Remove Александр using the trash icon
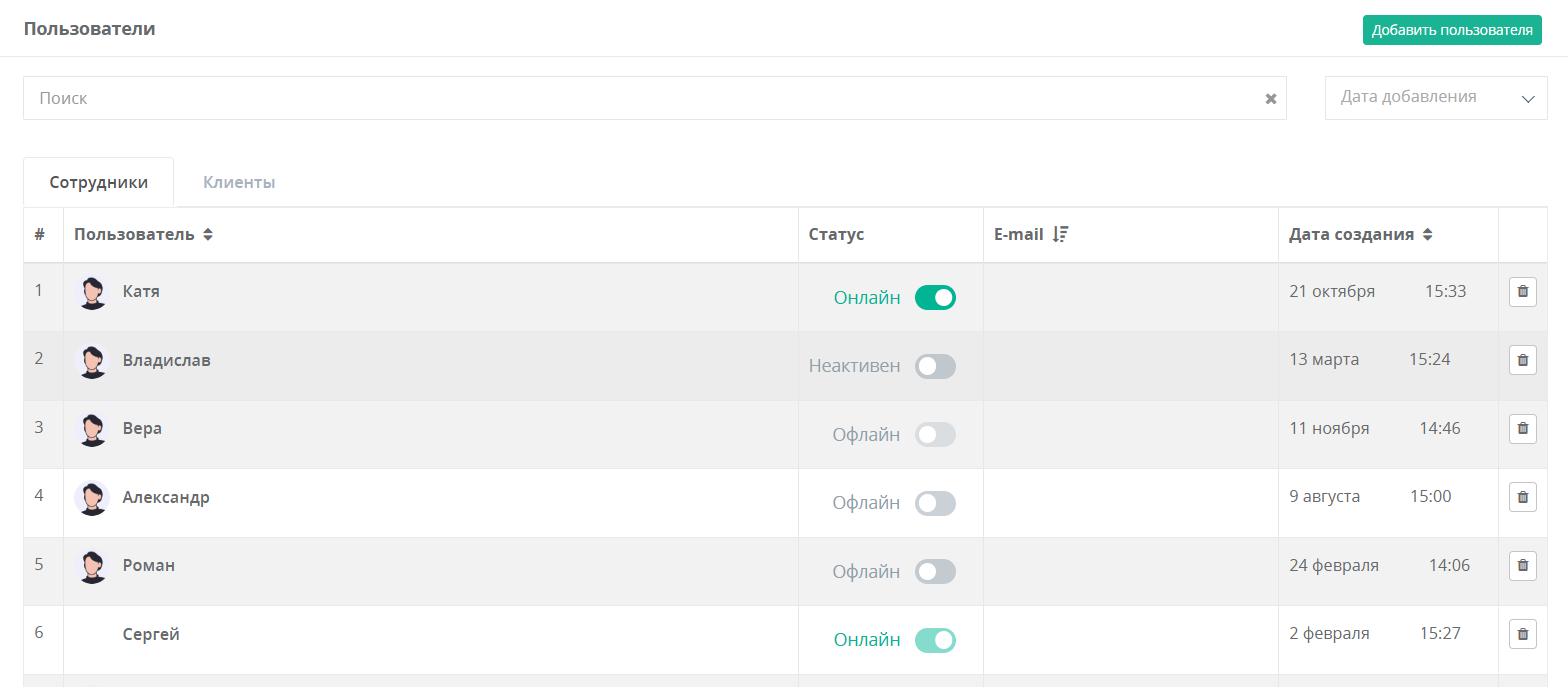The width and height of the screenshot is (1568, 687). click(x=1522, y=496)
